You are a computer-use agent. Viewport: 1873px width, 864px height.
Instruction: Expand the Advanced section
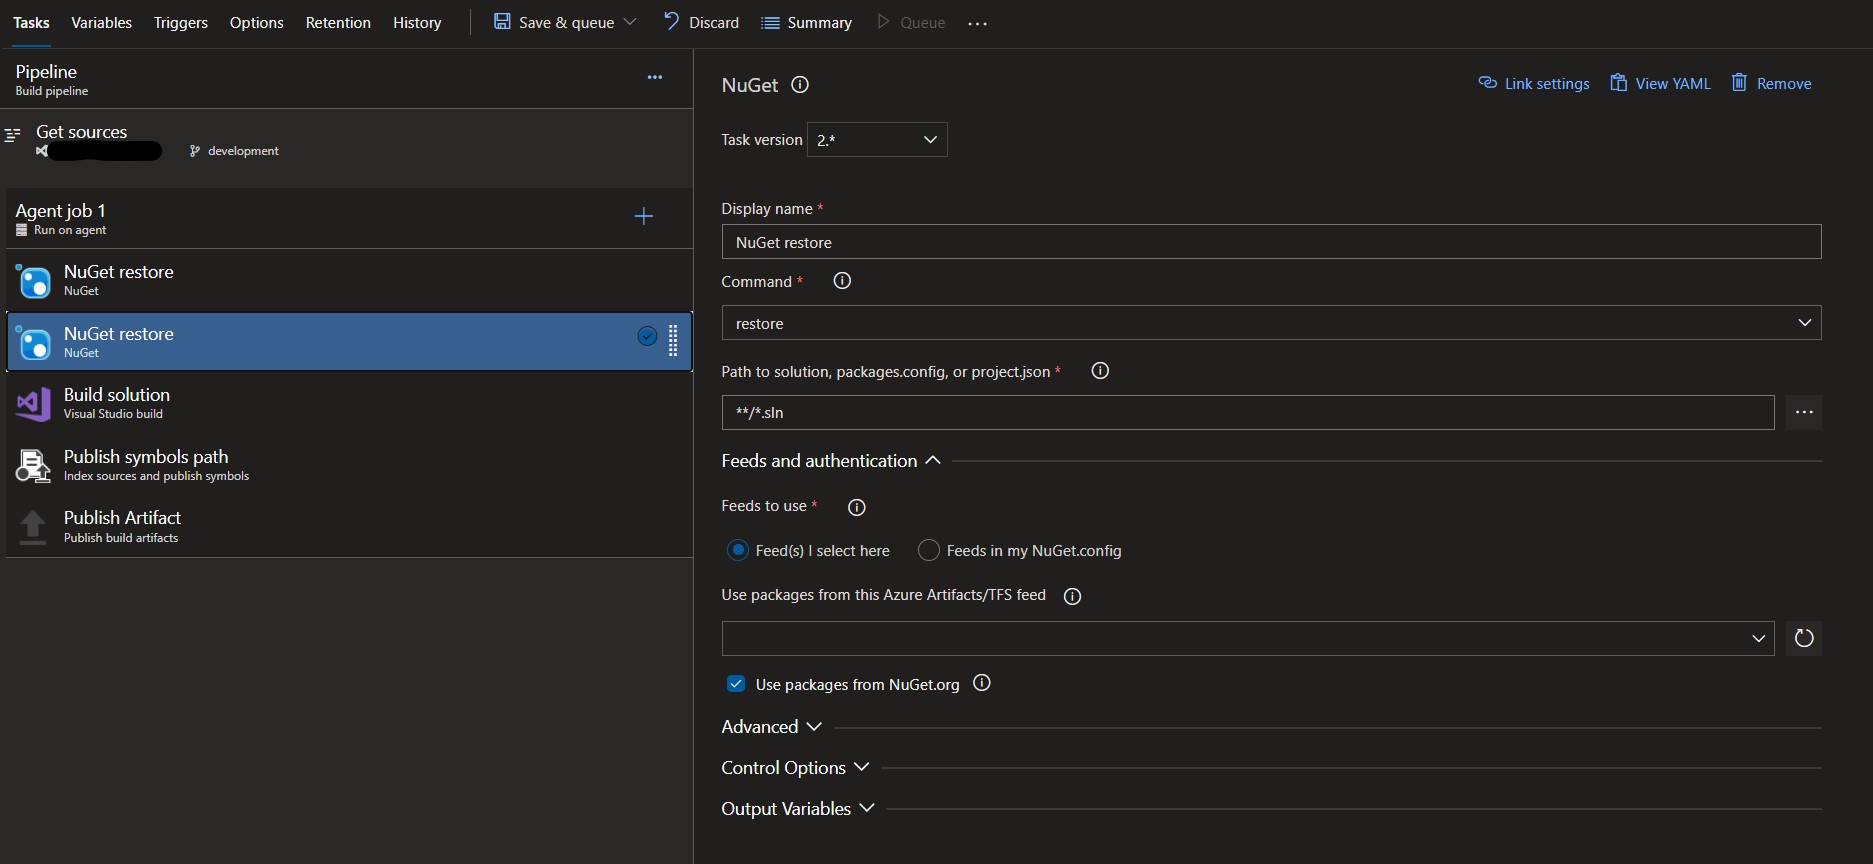point(771,727)
